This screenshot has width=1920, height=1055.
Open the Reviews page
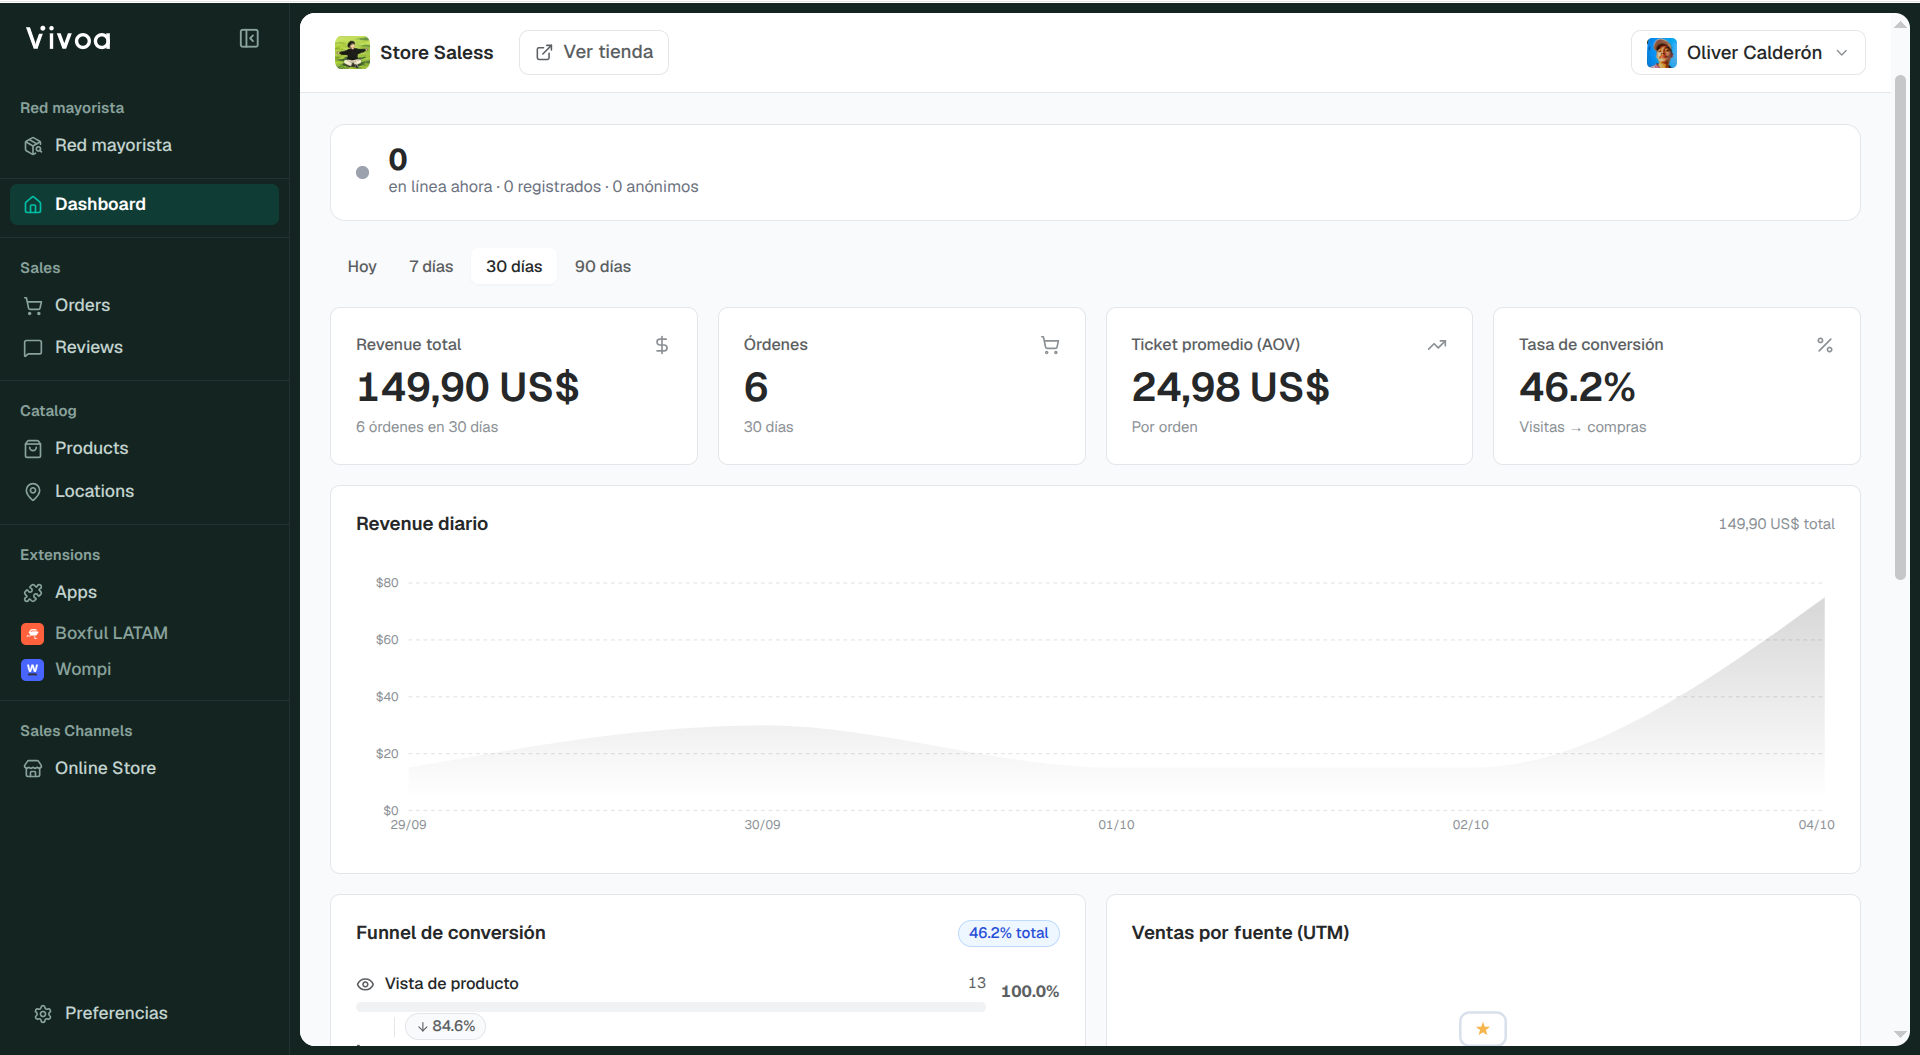click(x=144, y=347)
